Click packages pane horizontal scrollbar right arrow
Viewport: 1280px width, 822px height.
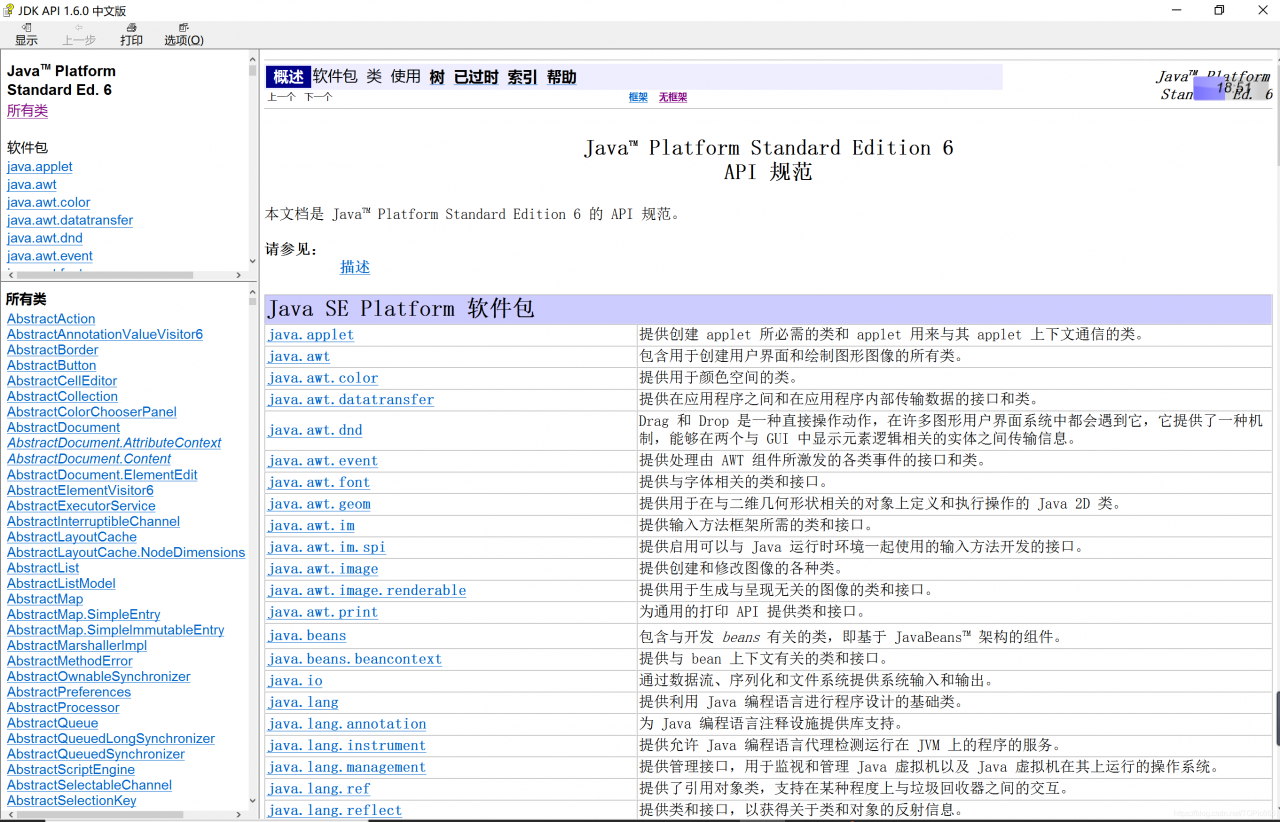click(238, 273)
